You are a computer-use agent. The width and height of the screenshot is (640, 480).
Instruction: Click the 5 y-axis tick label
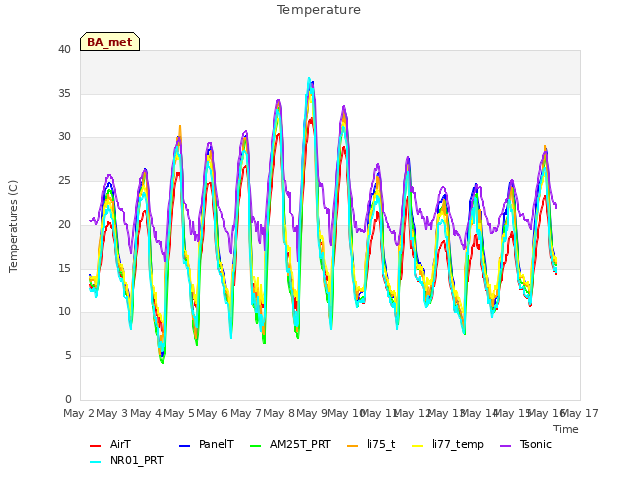click(68, 356)
